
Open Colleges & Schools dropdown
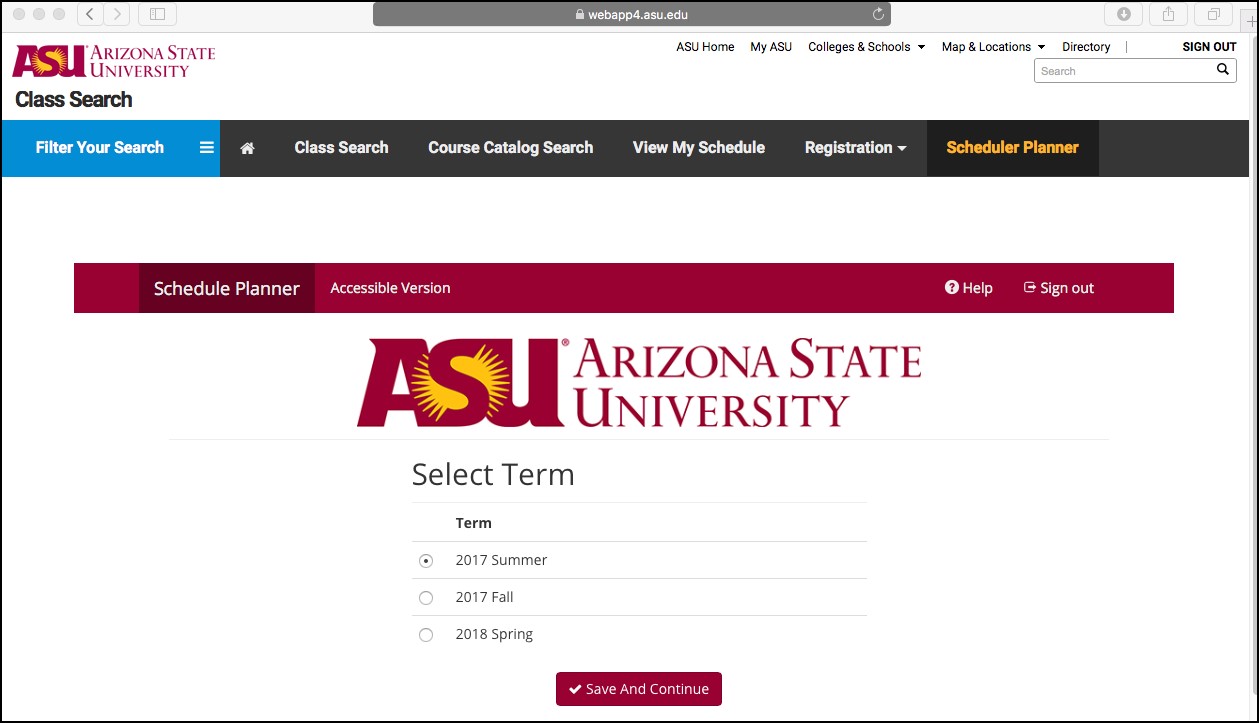[866, 47]
